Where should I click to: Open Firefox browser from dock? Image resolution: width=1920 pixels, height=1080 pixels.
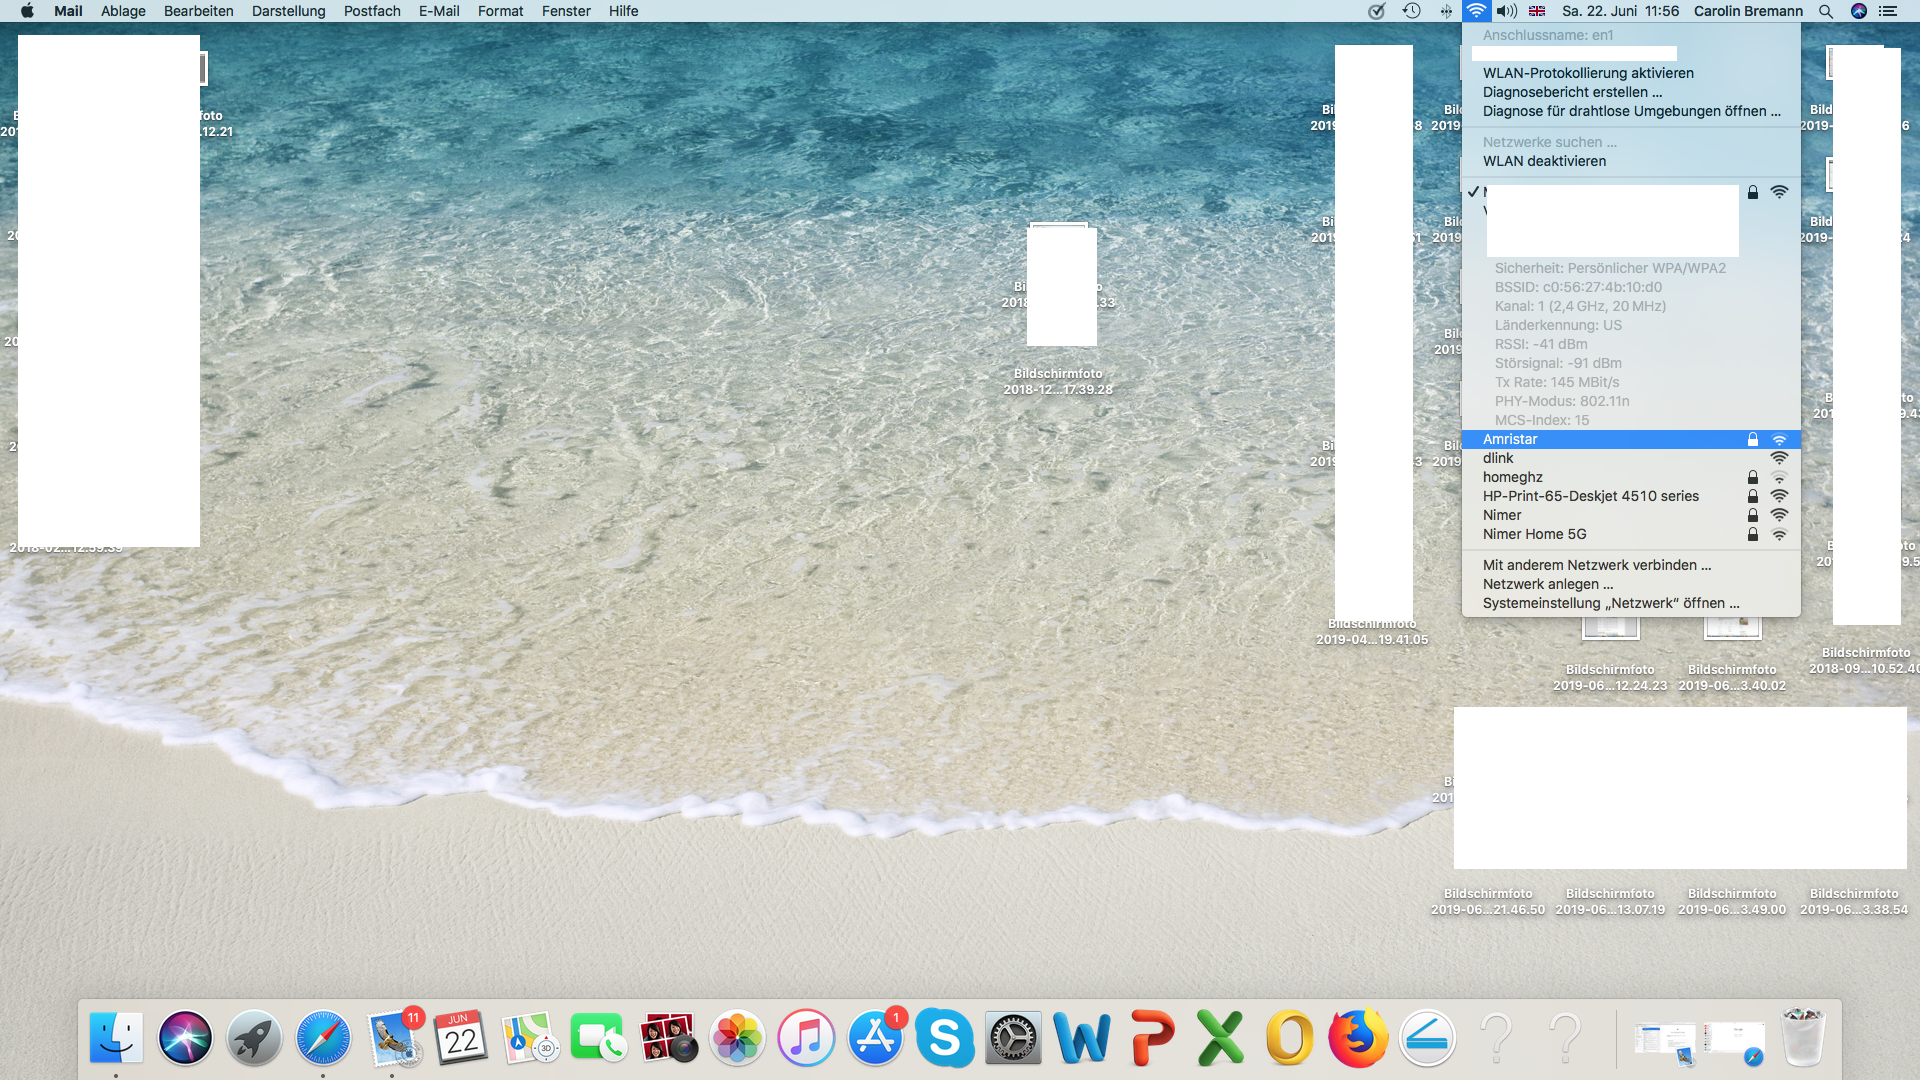pyautogui.click(x=1358, y=1038)
